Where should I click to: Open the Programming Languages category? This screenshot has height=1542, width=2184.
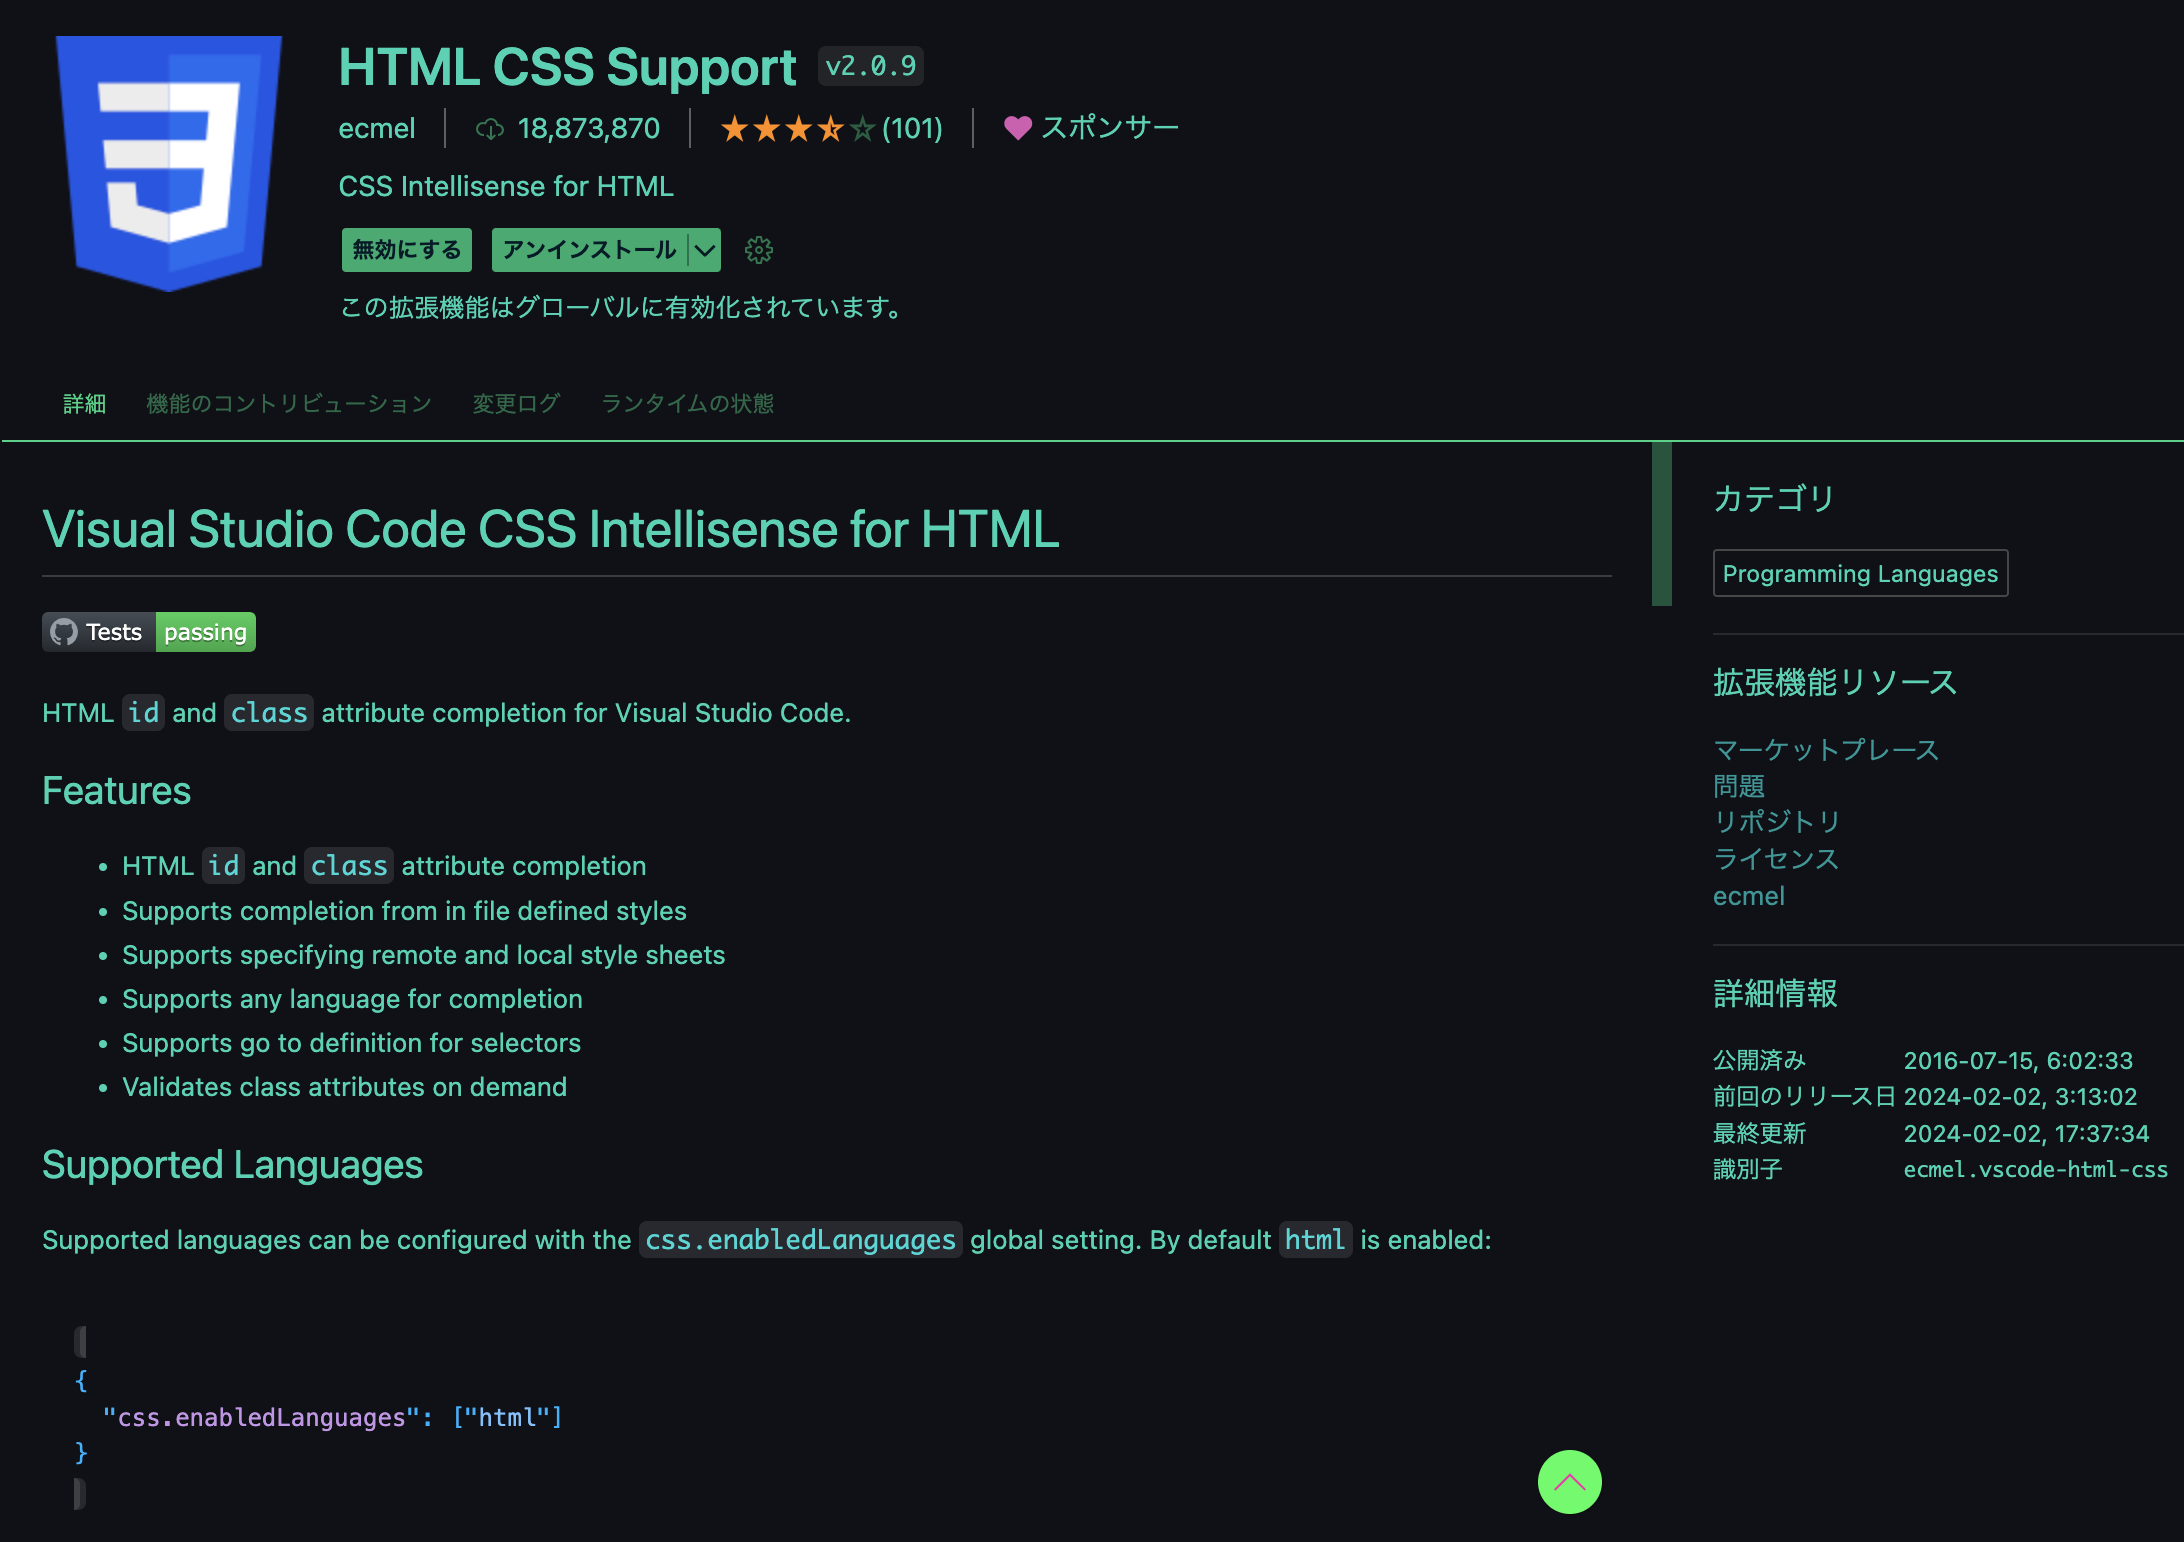point(1859,573)
